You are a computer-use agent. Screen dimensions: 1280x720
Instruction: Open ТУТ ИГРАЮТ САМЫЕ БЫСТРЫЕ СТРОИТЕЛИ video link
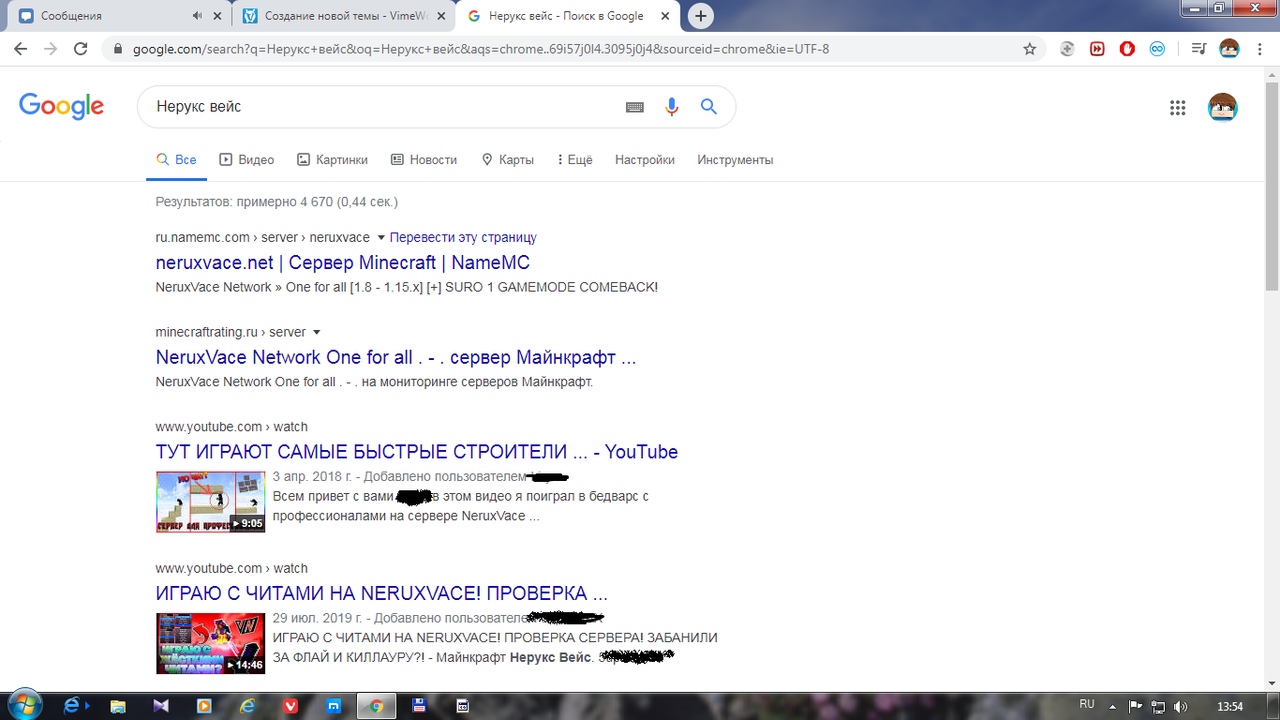(x=417, y=452)
